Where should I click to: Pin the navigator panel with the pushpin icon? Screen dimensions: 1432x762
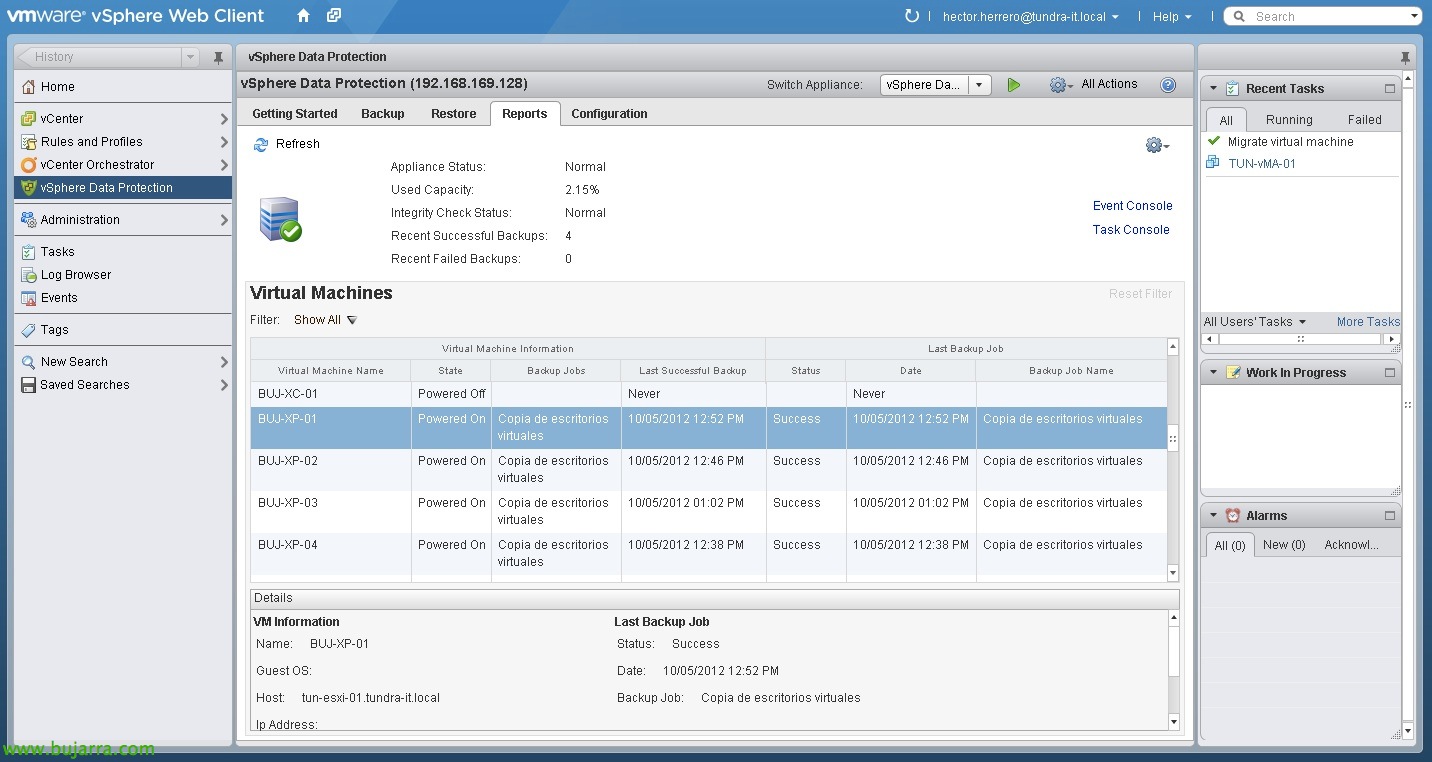(x=218, y=57)
